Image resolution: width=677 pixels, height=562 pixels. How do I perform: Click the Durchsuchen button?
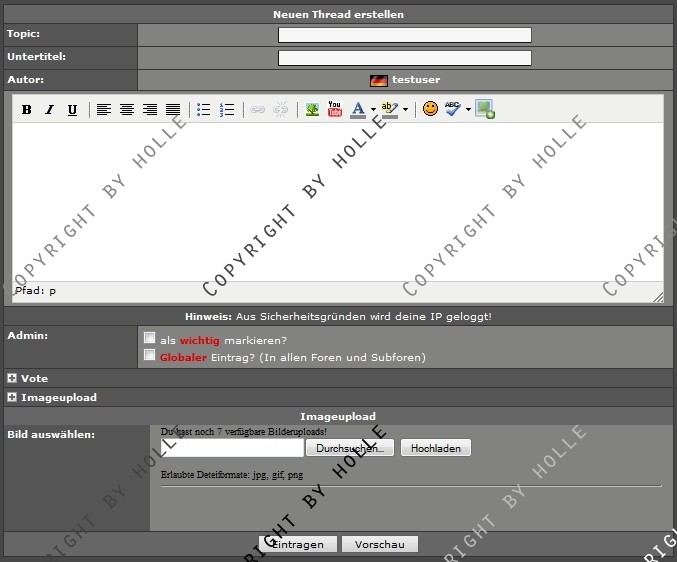350,448
